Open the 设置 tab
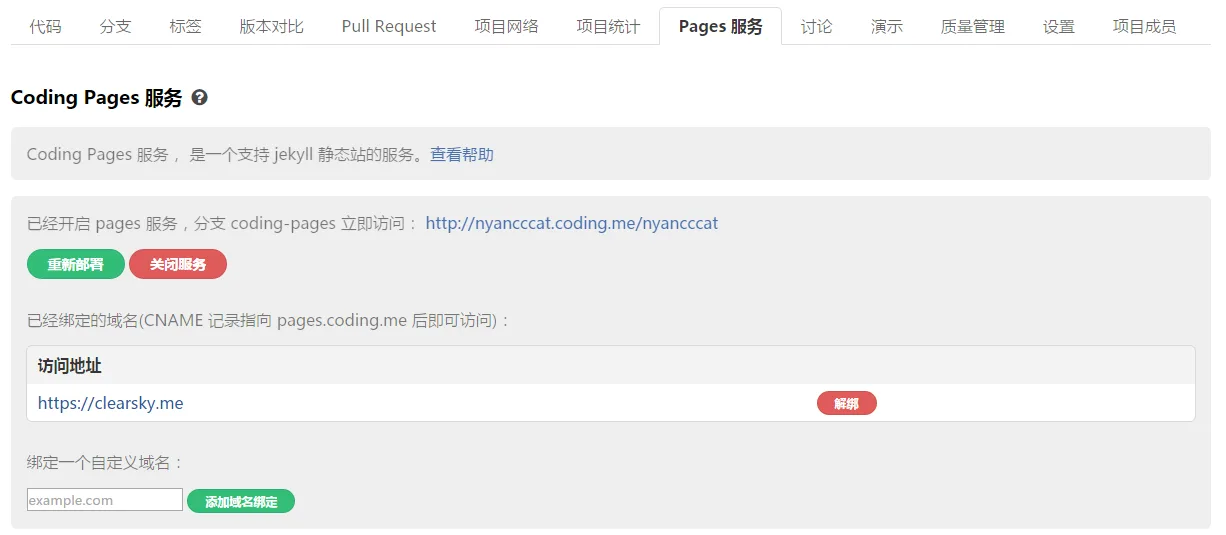The width and height of the screenshot is (1226, 535). coord(1058,26)
